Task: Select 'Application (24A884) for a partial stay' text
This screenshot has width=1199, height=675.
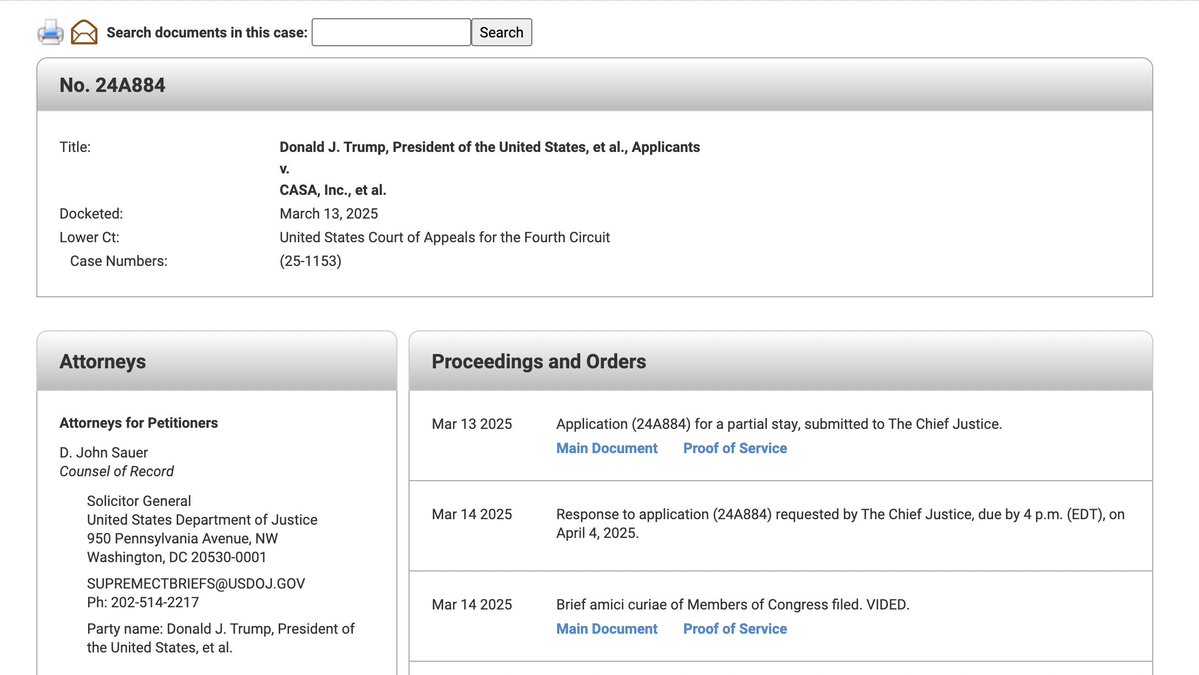Action: 778,423
